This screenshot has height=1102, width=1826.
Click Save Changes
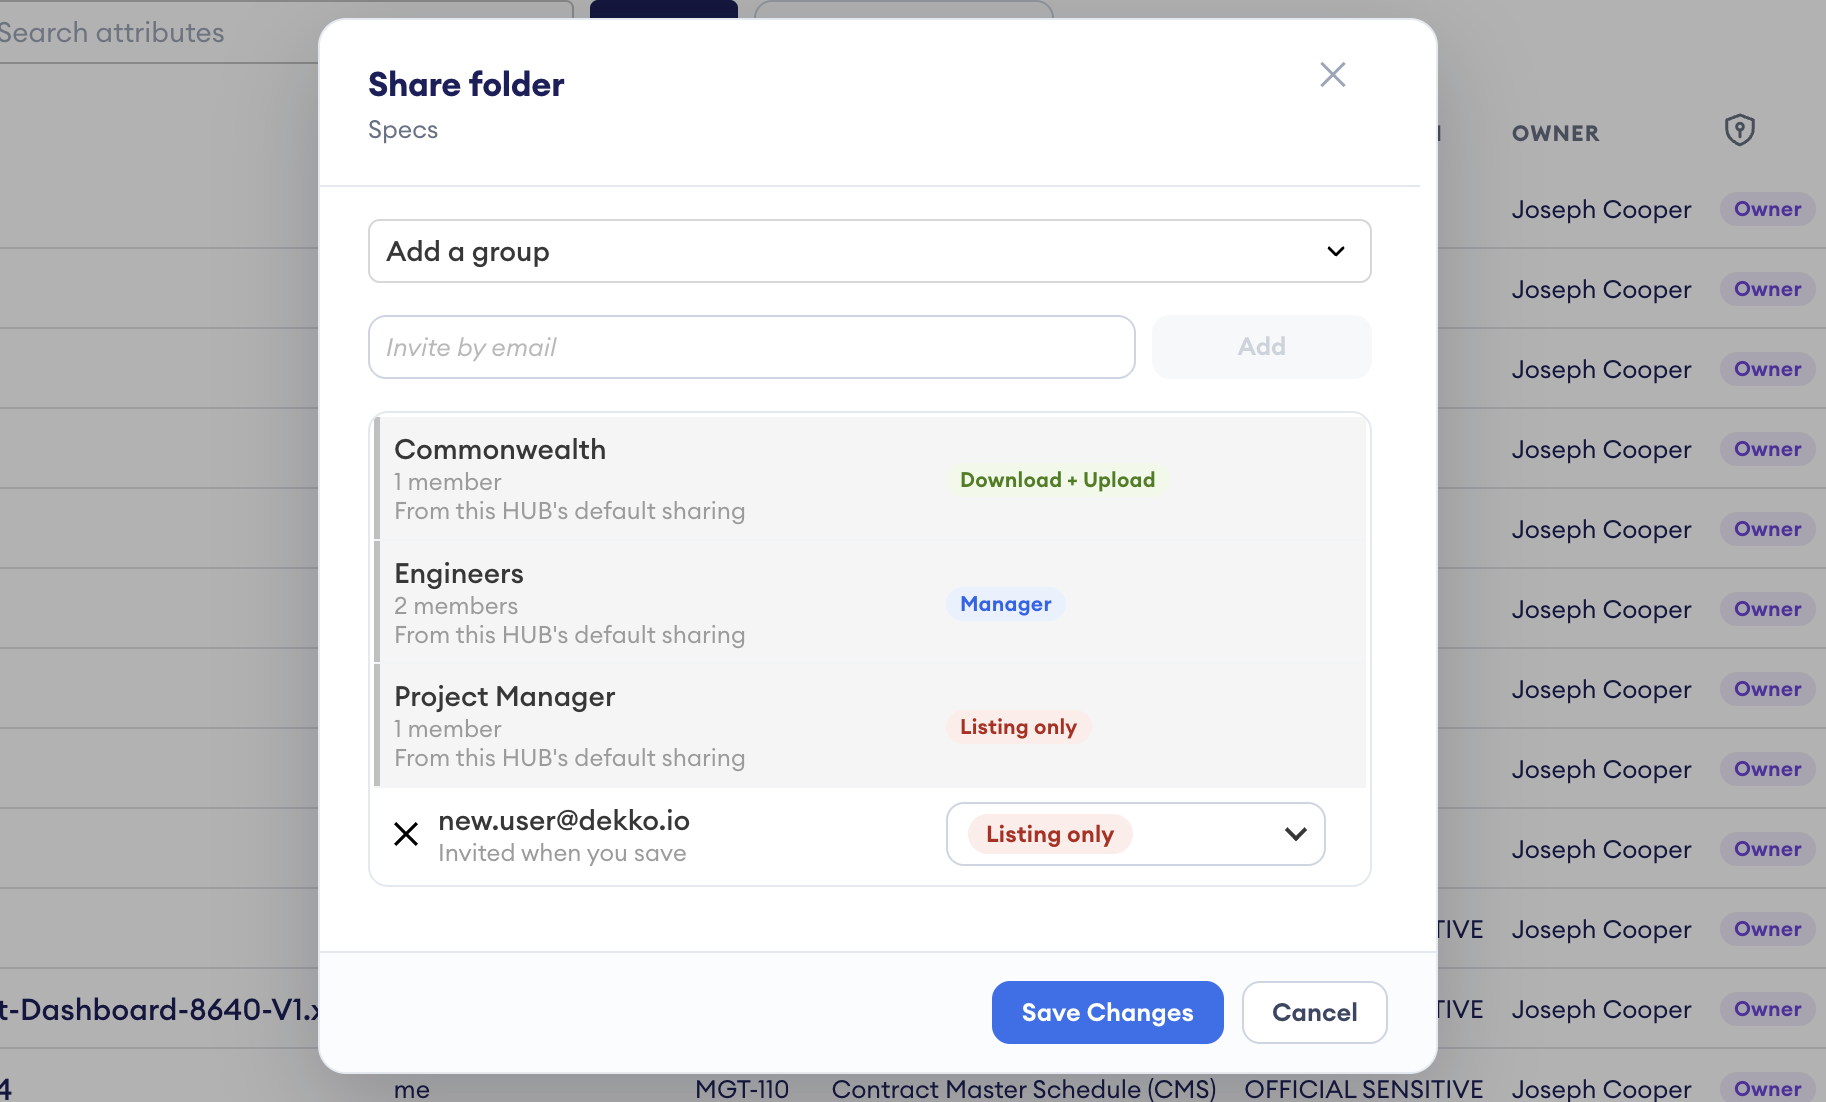point(1107,1012)
